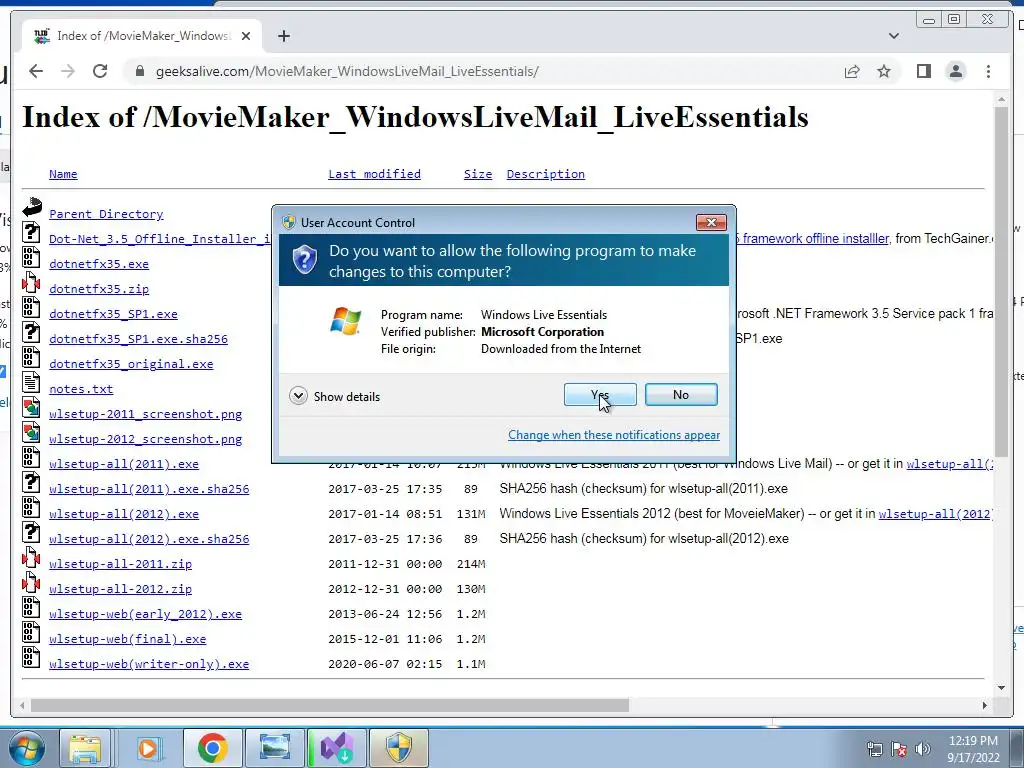The width and height of the screenshot is (1024, 768).
Task: Open wlsetup-all-2012.zip link
Action: tap(120, 588)
